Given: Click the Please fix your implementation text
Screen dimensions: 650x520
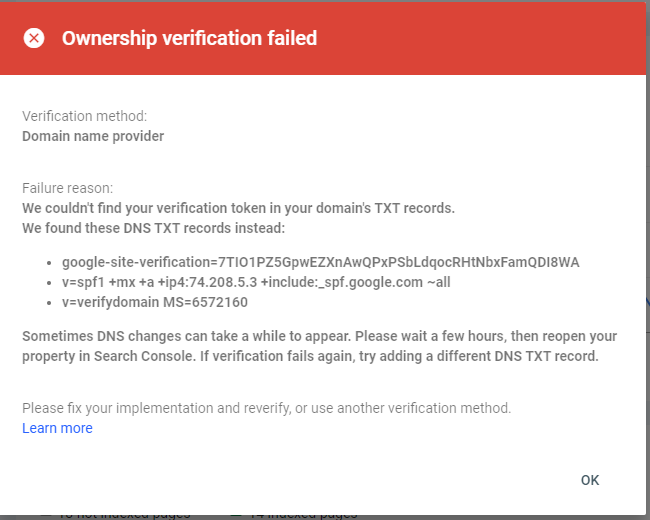Looking at the screenshot, I should [x=266, y=408].
